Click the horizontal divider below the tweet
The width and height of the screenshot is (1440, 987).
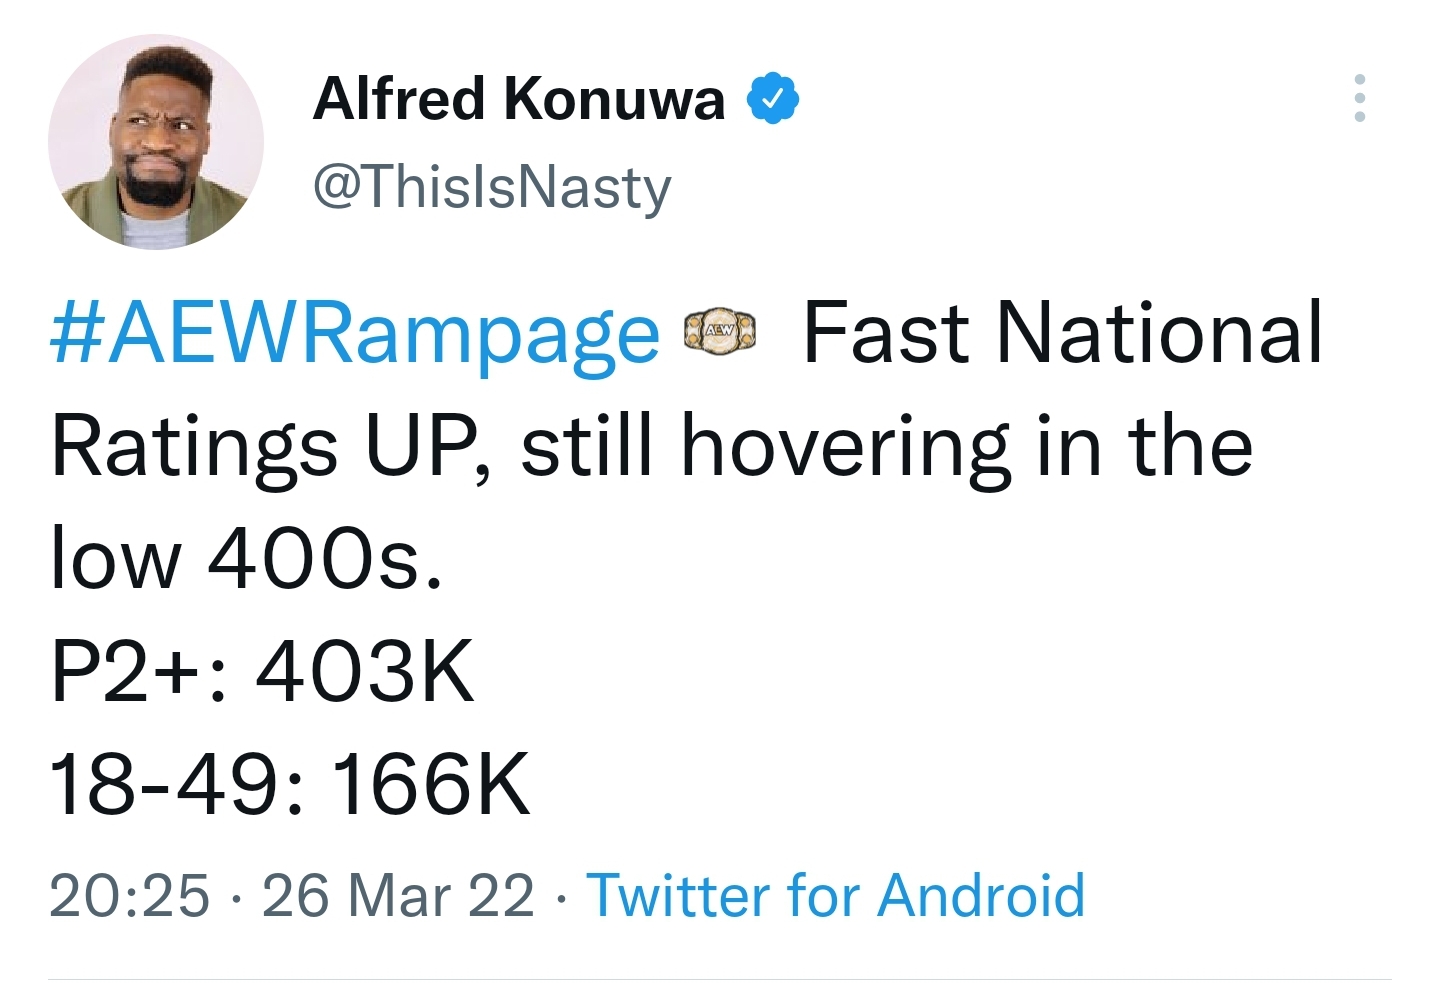point(720,979)
